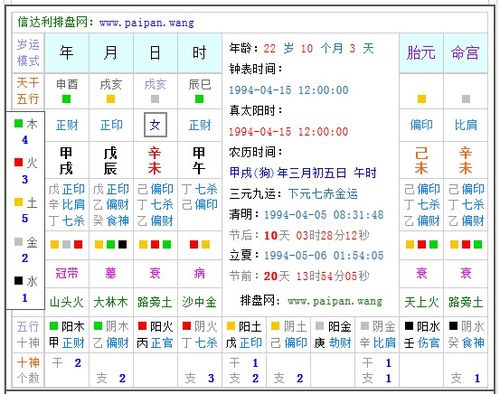Open the www.paipan.wang link in the header
500x394 pixels.
pos(147,23)
